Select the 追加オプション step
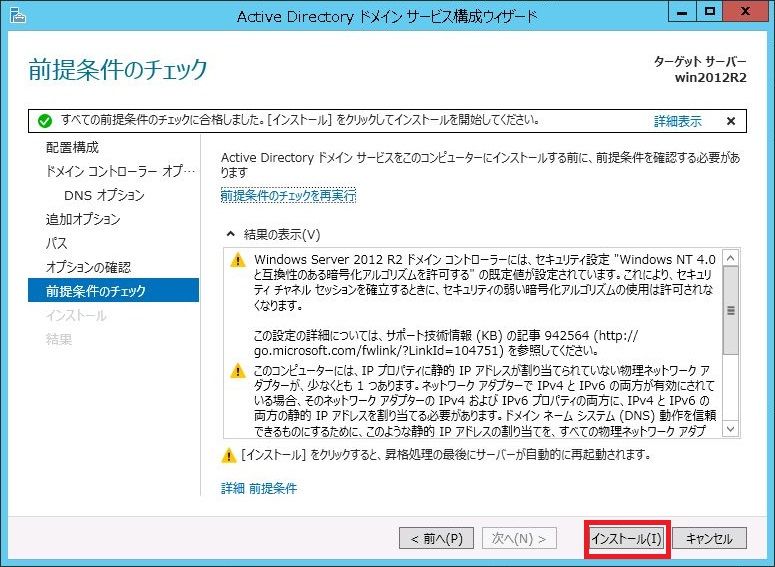This screenshot has width=775, height=567. tap(83, 219)
